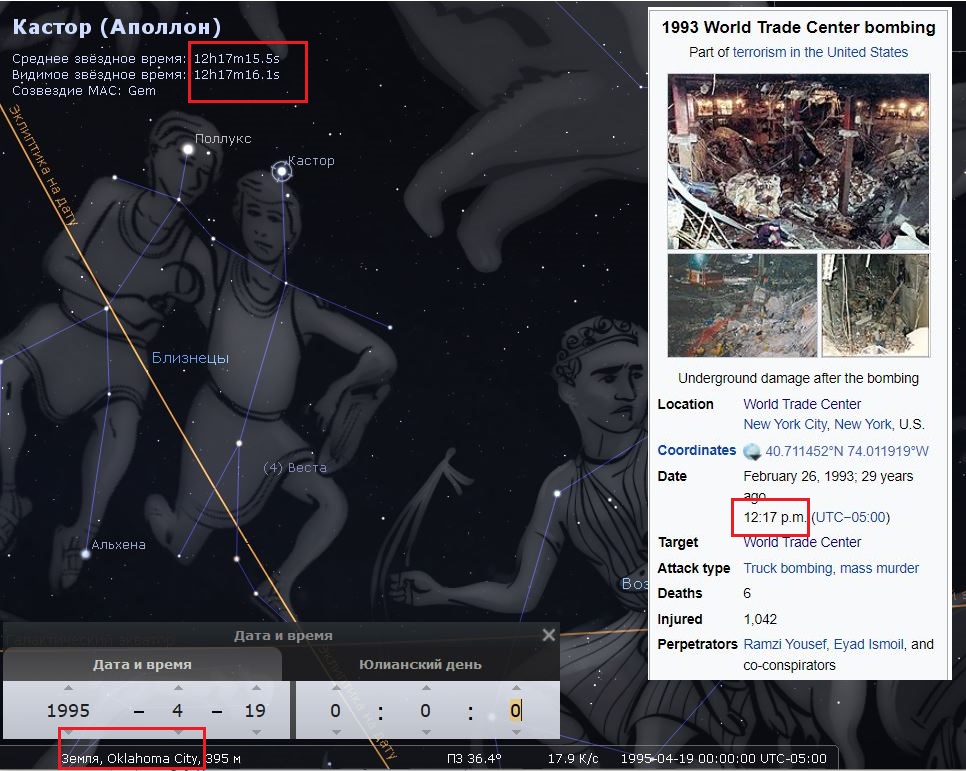Increase the day with its up arrow
The image size is (966, 771).
(x=256, y=687)
